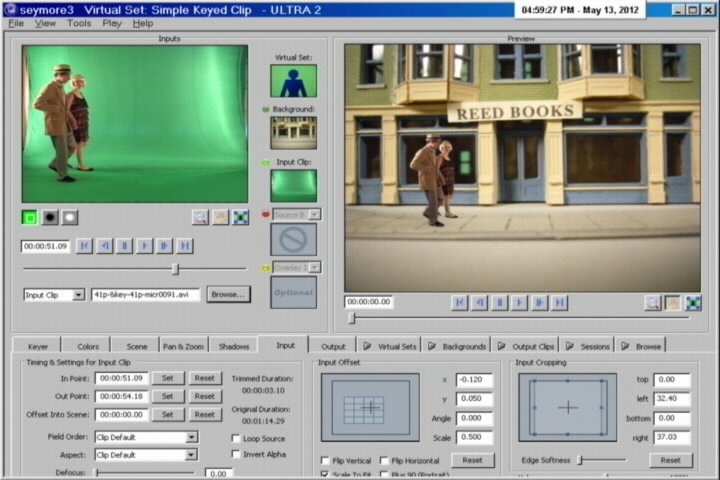The height and width of the screenshot is (480, 720).
Task: Switch to the Keyer tab
Action: pos(38,346)
